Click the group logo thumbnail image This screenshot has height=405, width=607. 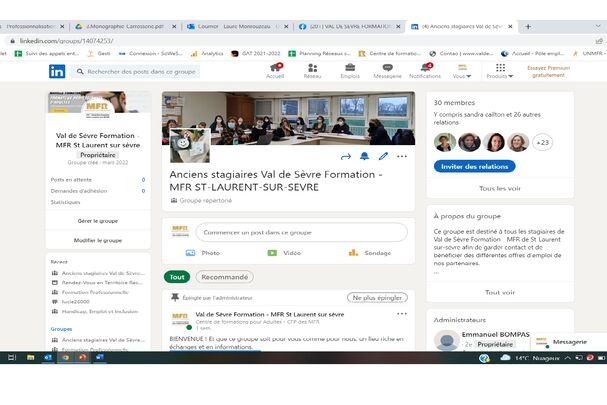190,146
